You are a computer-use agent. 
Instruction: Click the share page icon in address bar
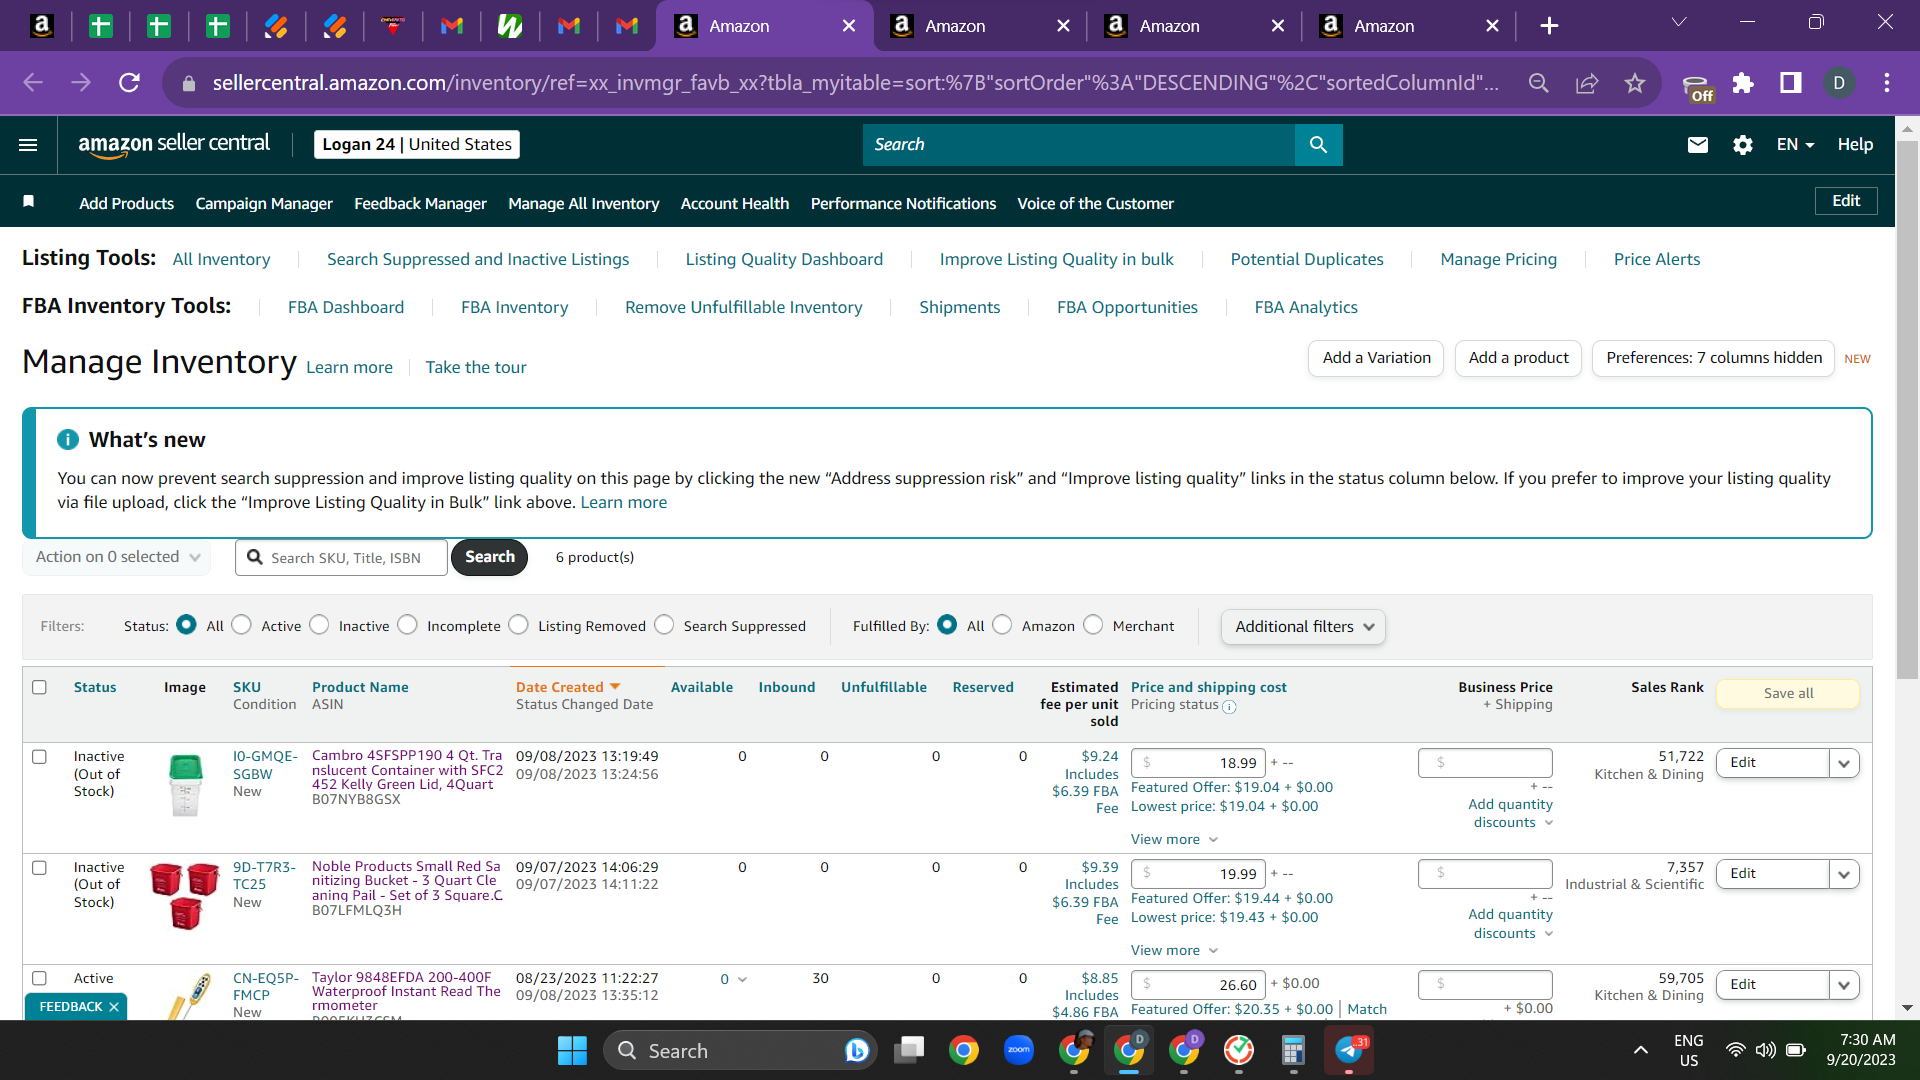click(x=1587, y=83)
